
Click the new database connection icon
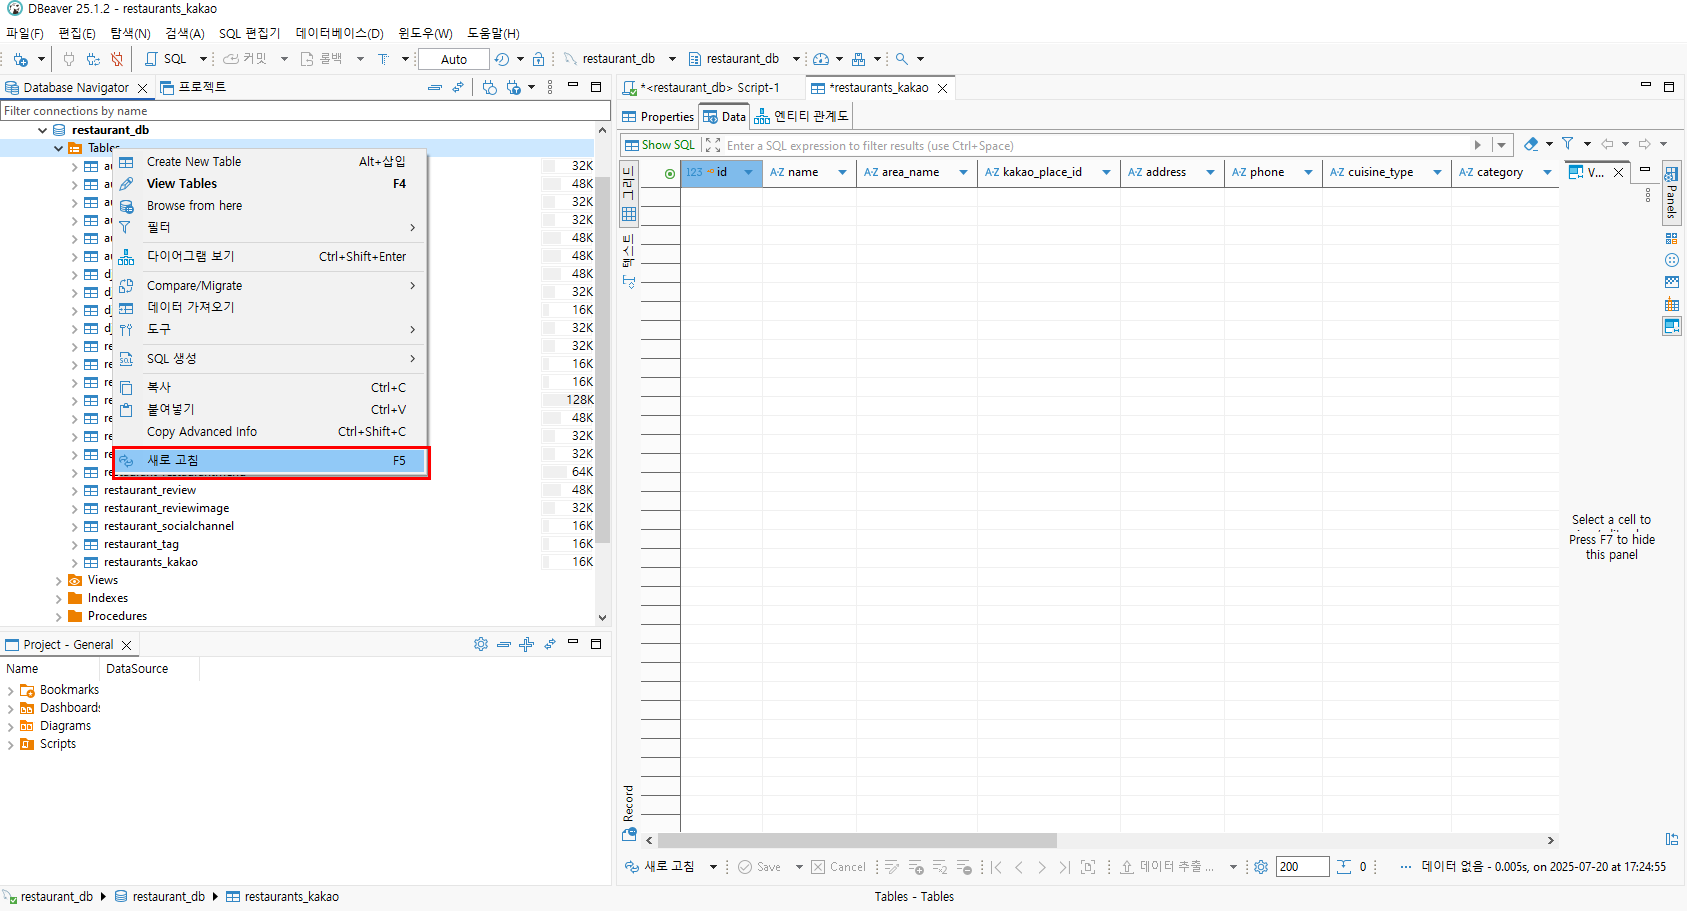pyautogui.click(x=20, y=59)
